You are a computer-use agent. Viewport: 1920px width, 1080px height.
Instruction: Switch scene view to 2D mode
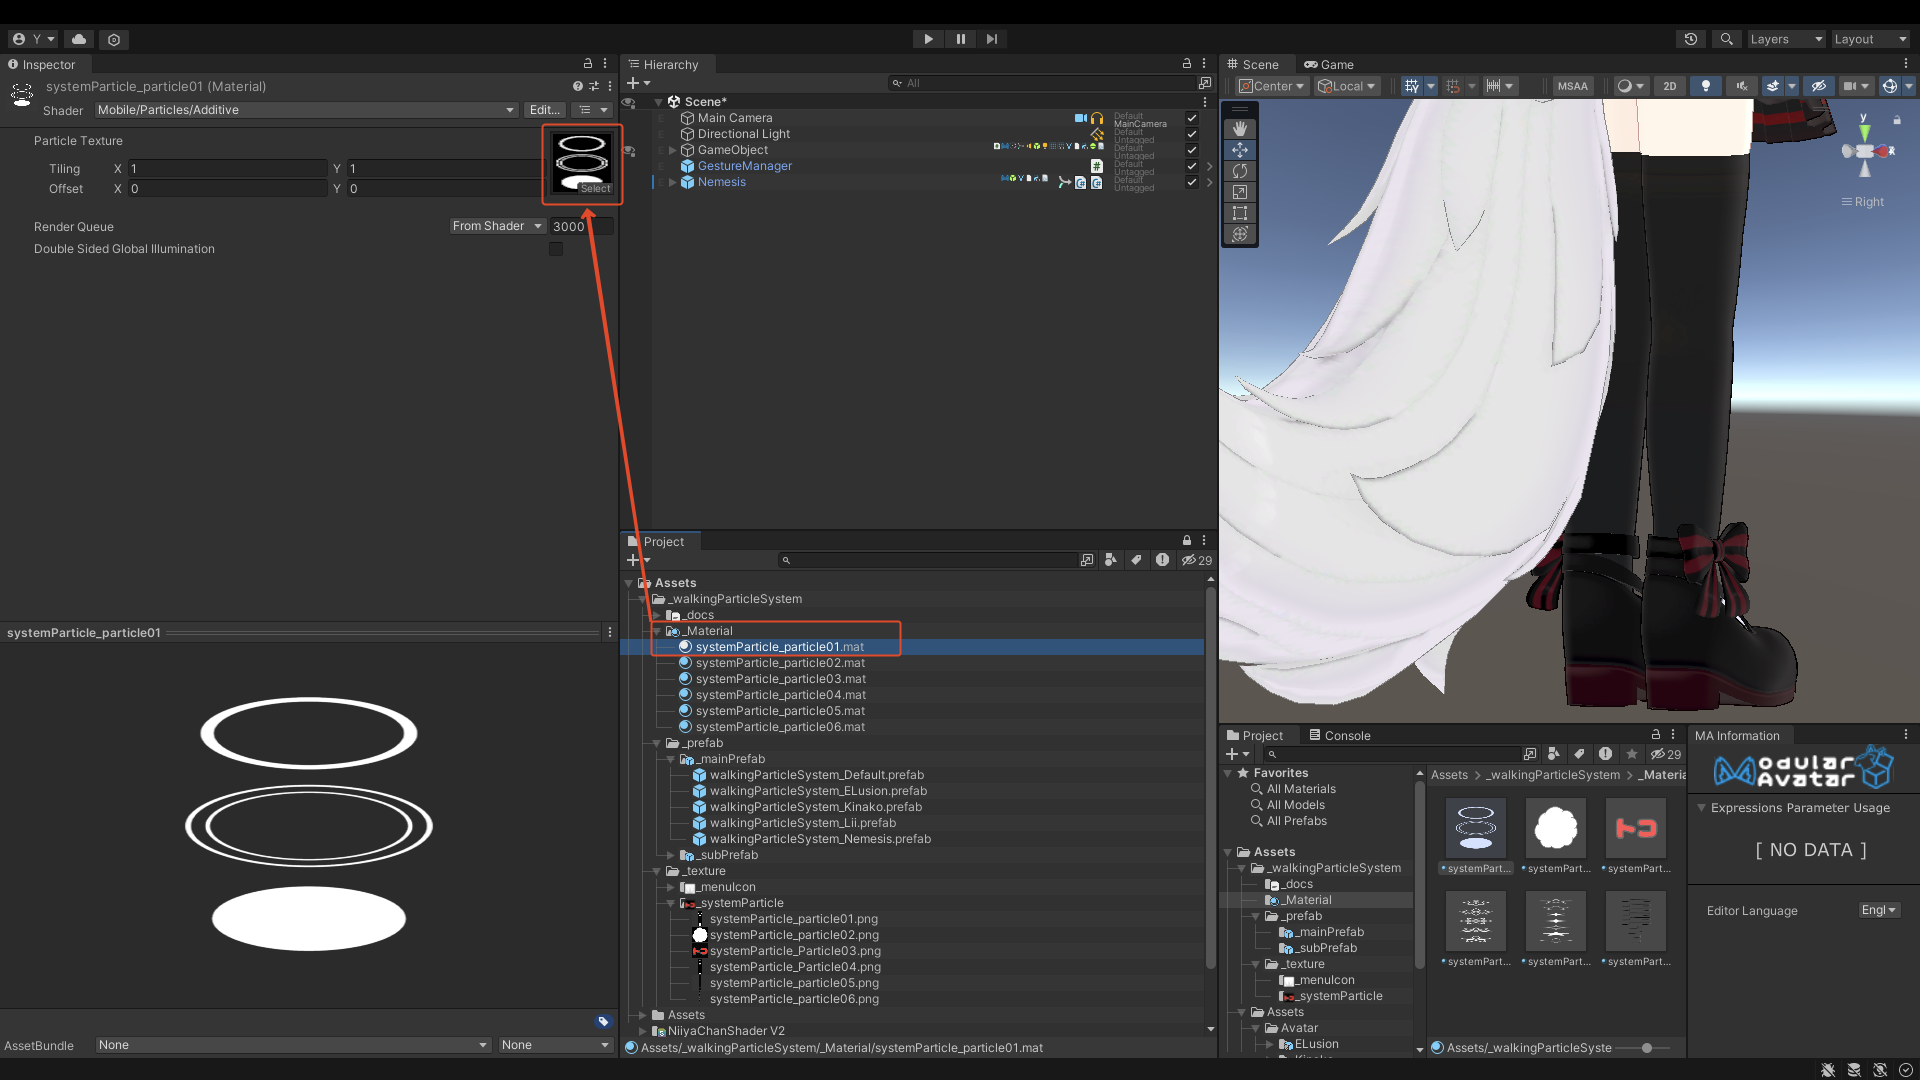click(x=1670, y=86)
